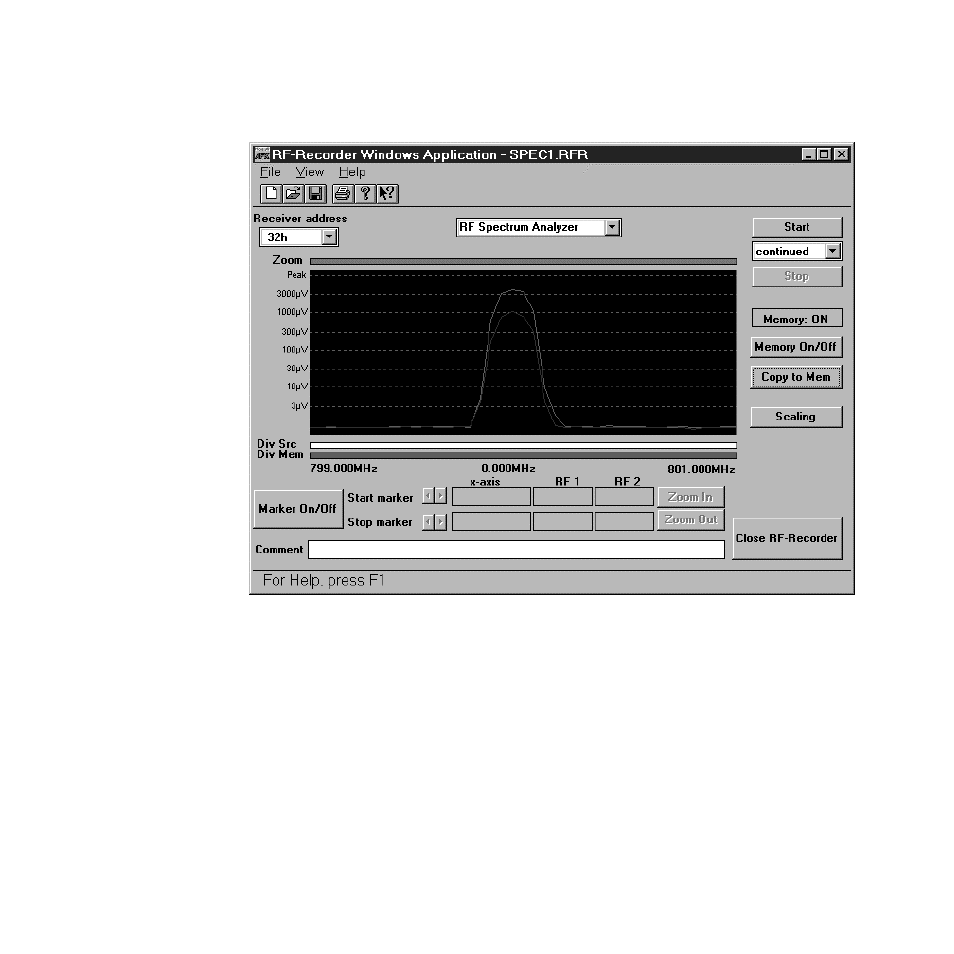954x954 pixels.
Task: Click the 100µV scale label
Action: click(x=295, y=350)
